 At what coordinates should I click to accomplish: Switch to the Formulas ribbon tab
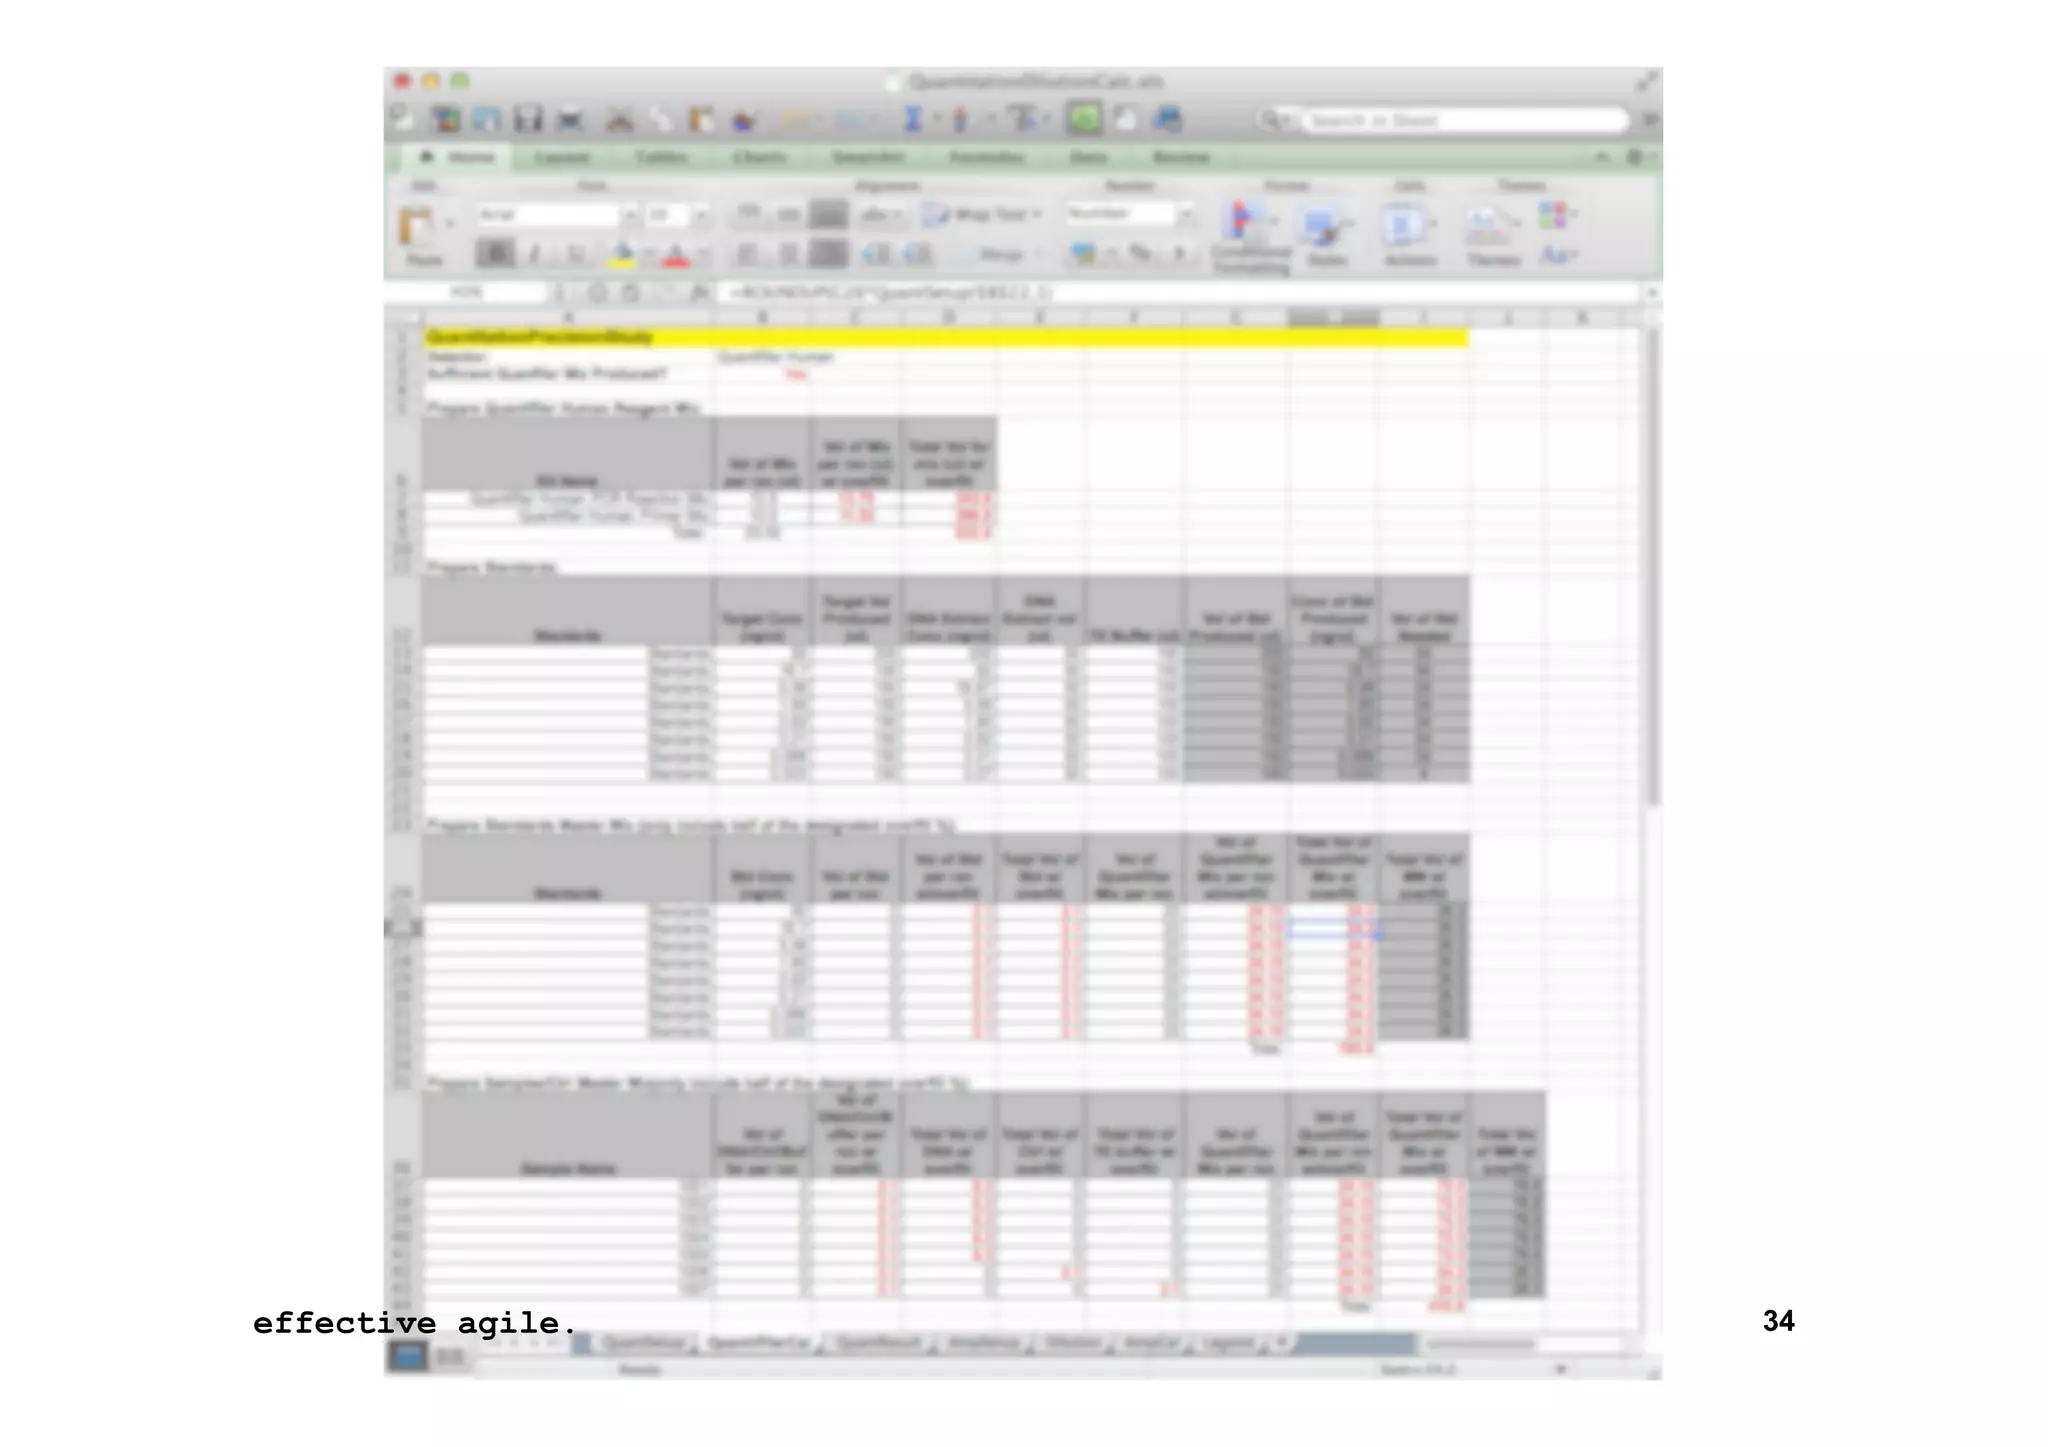[x=986, y=157]
